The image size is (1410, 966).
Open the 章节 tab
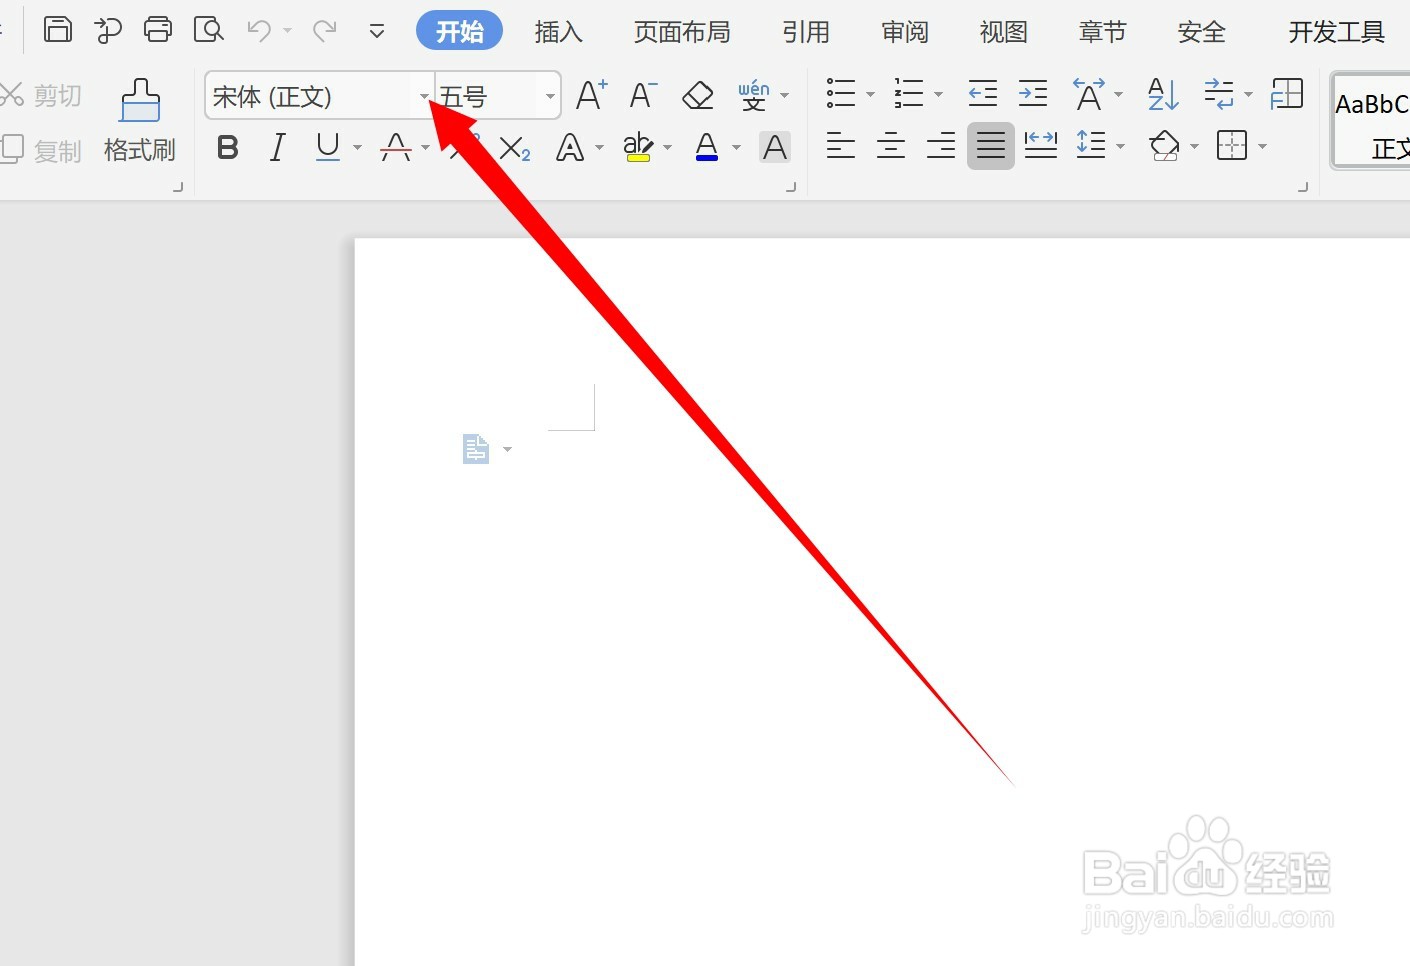click(1103, 32)
